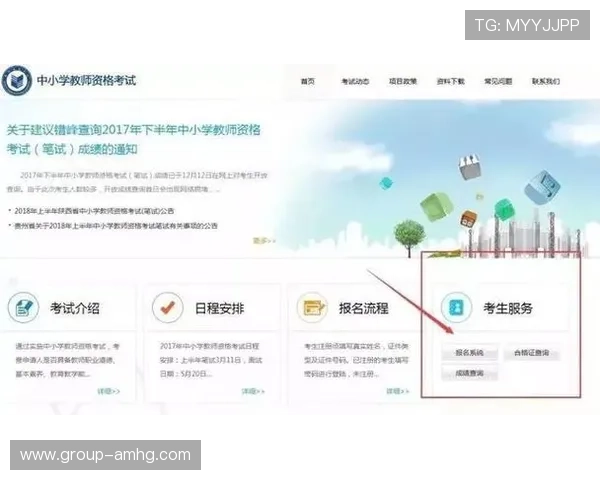Click the notice summary paragraph under headline
The height and width of the screenshot is (480, 600).
[x=137, y=182]
